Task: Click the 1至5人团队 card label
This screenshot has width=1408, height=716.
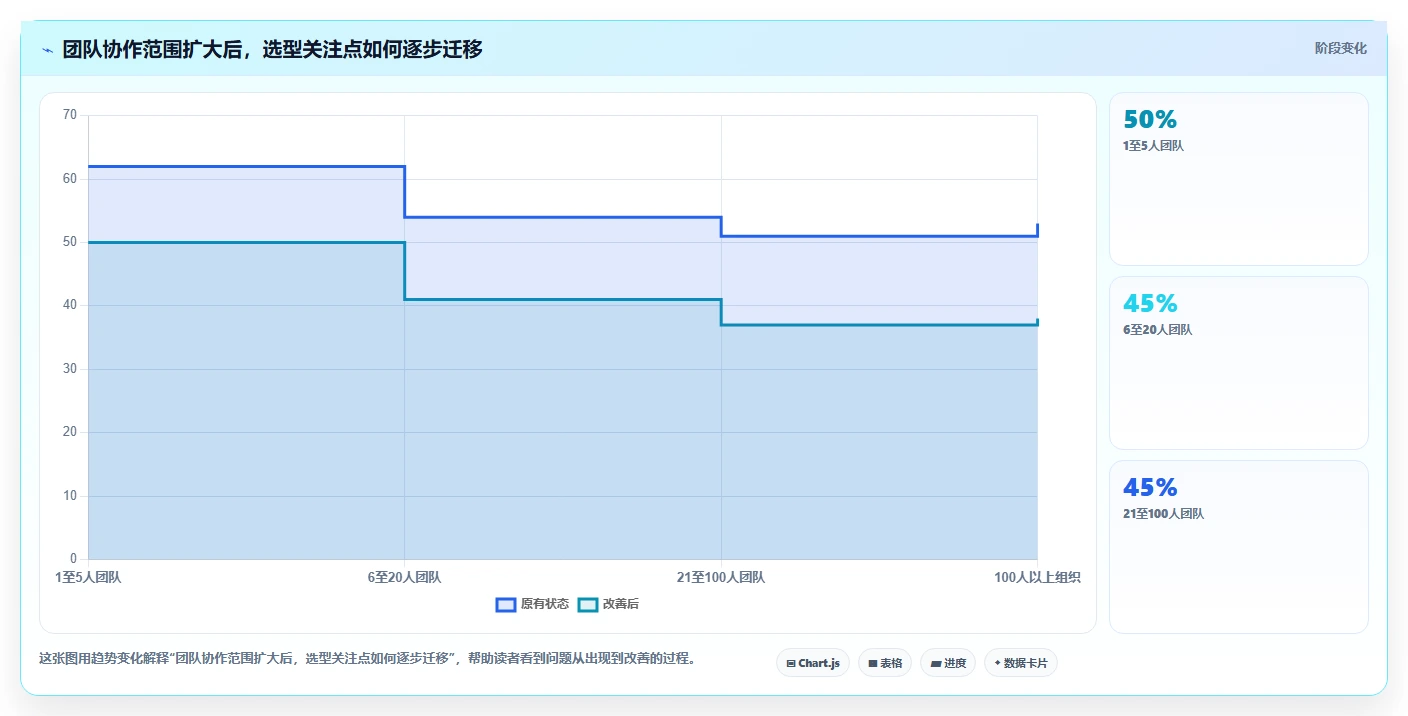Action: [1153, 146]
